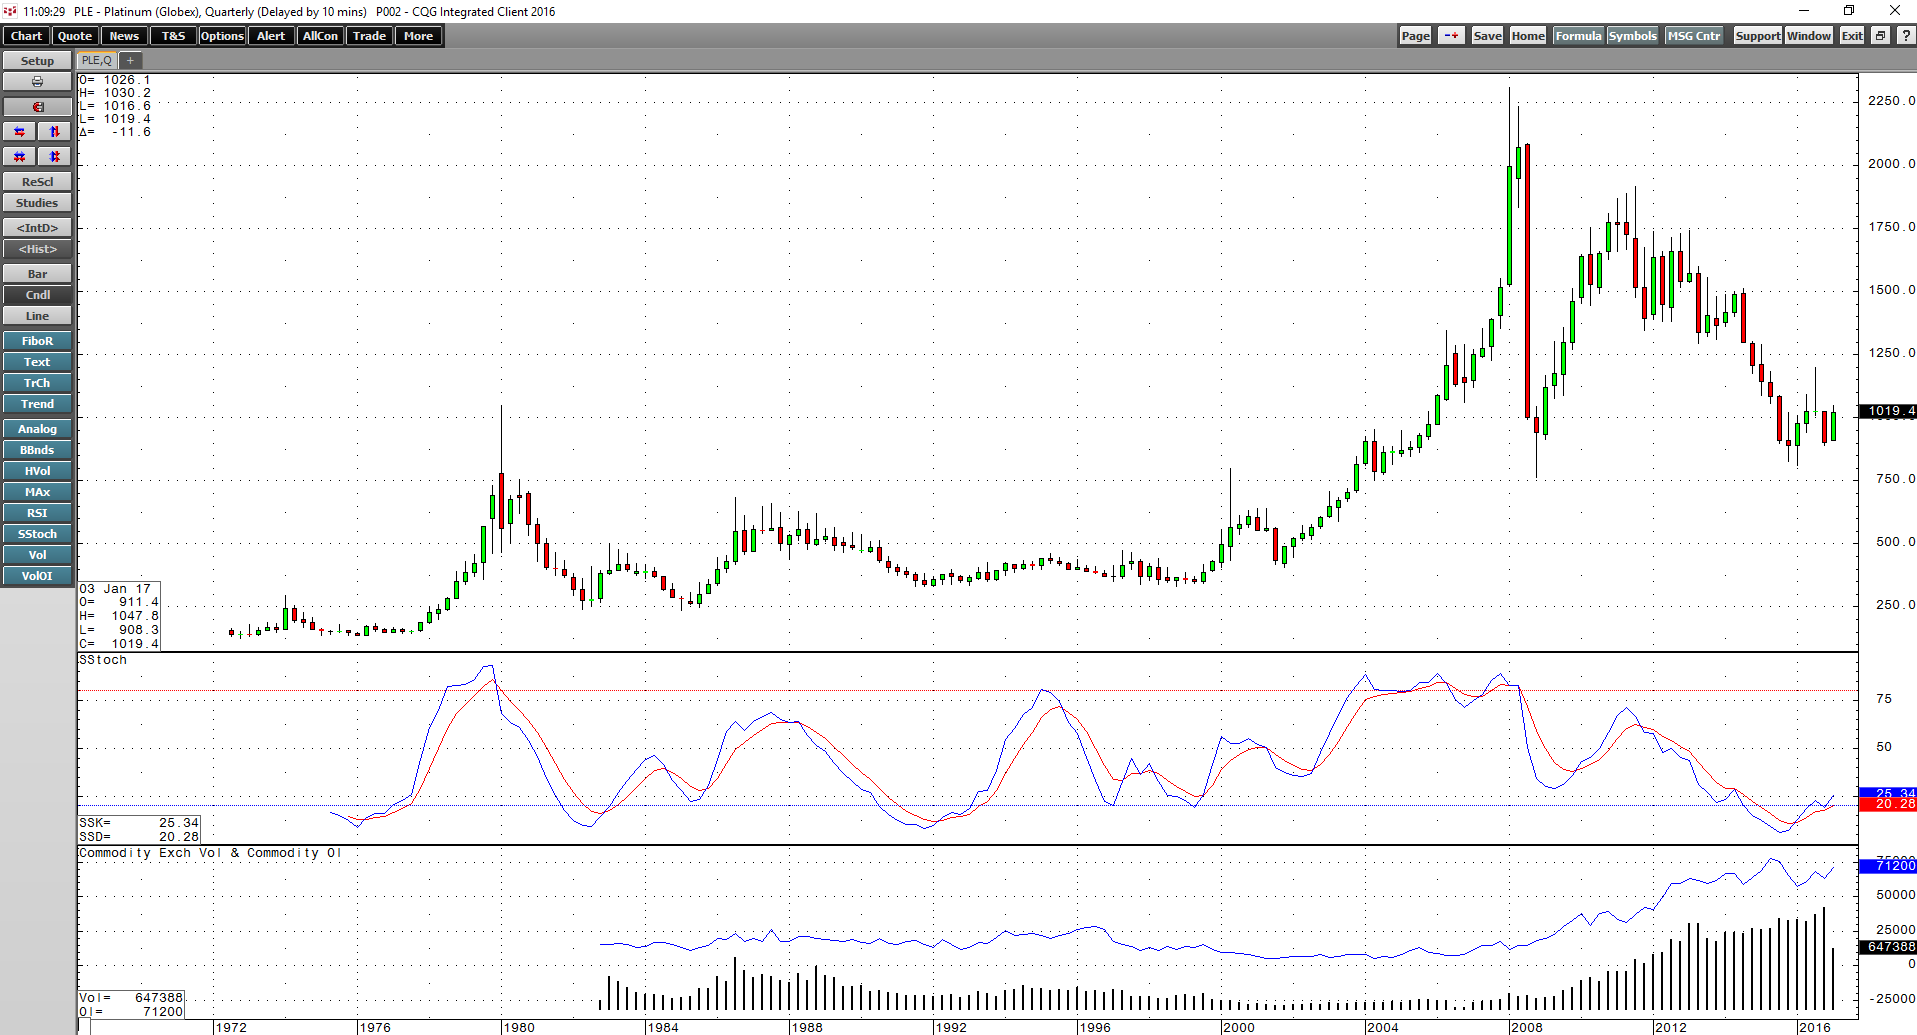Restore down the application window
Image resolution: width=1917 pixels, height=1035 pixels.
1849,11
